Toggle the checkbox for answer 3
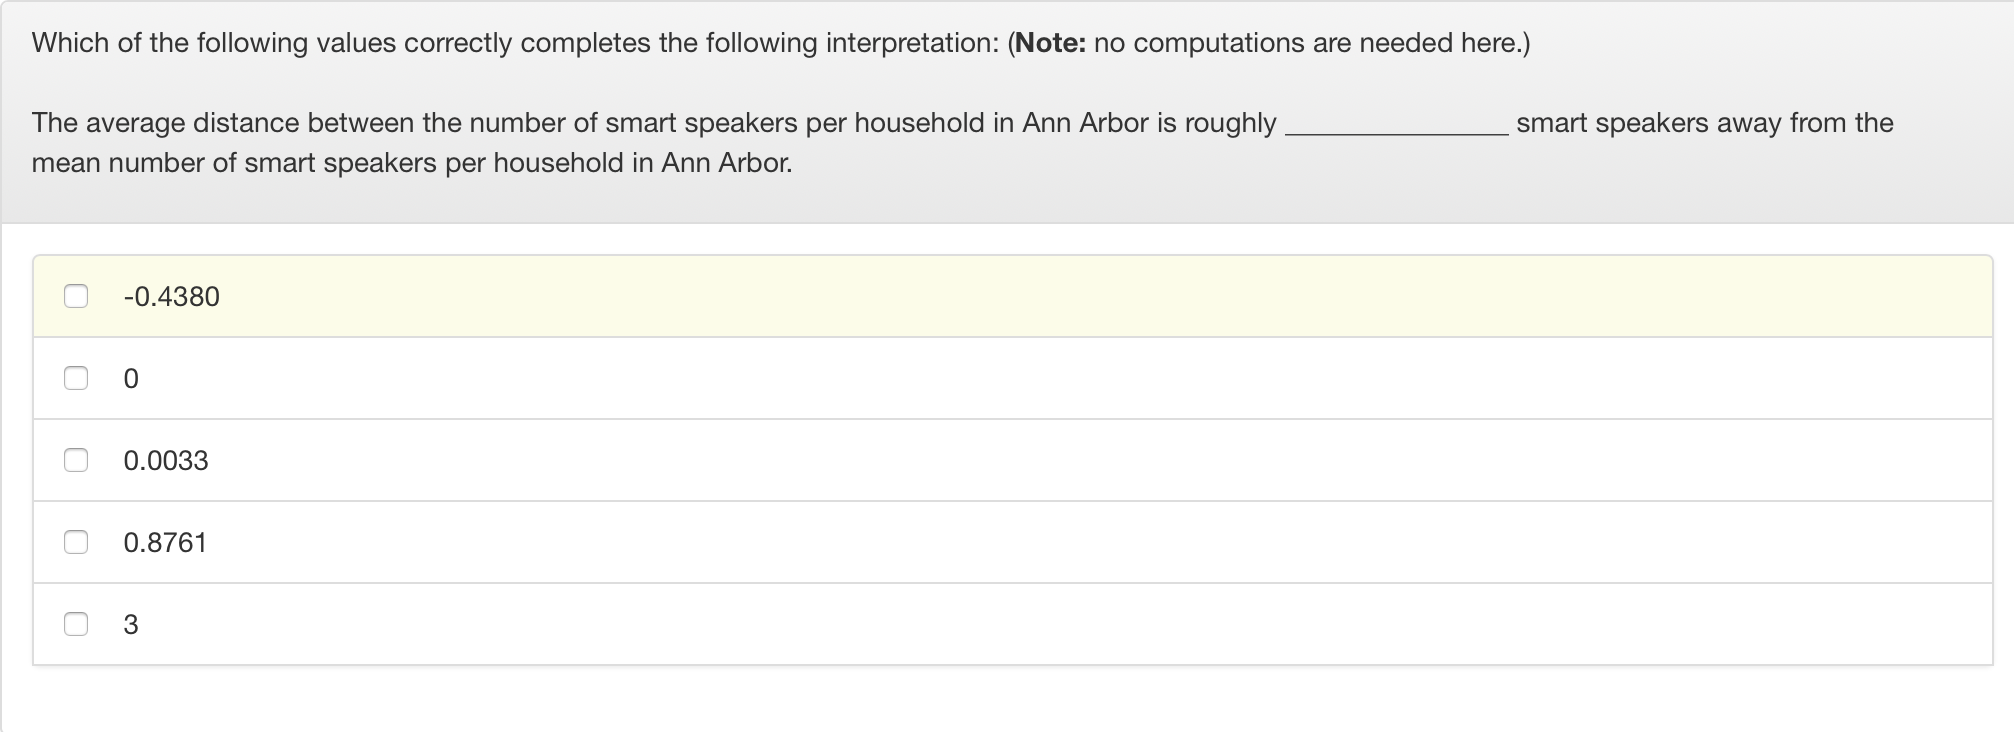 point(76,624)
